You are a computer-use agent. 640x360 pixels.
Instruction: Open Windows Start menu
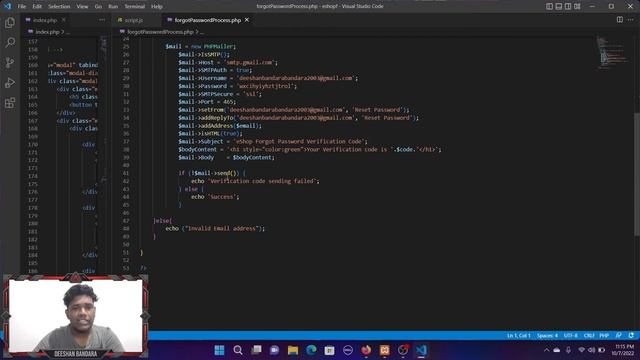pos(219,350)
